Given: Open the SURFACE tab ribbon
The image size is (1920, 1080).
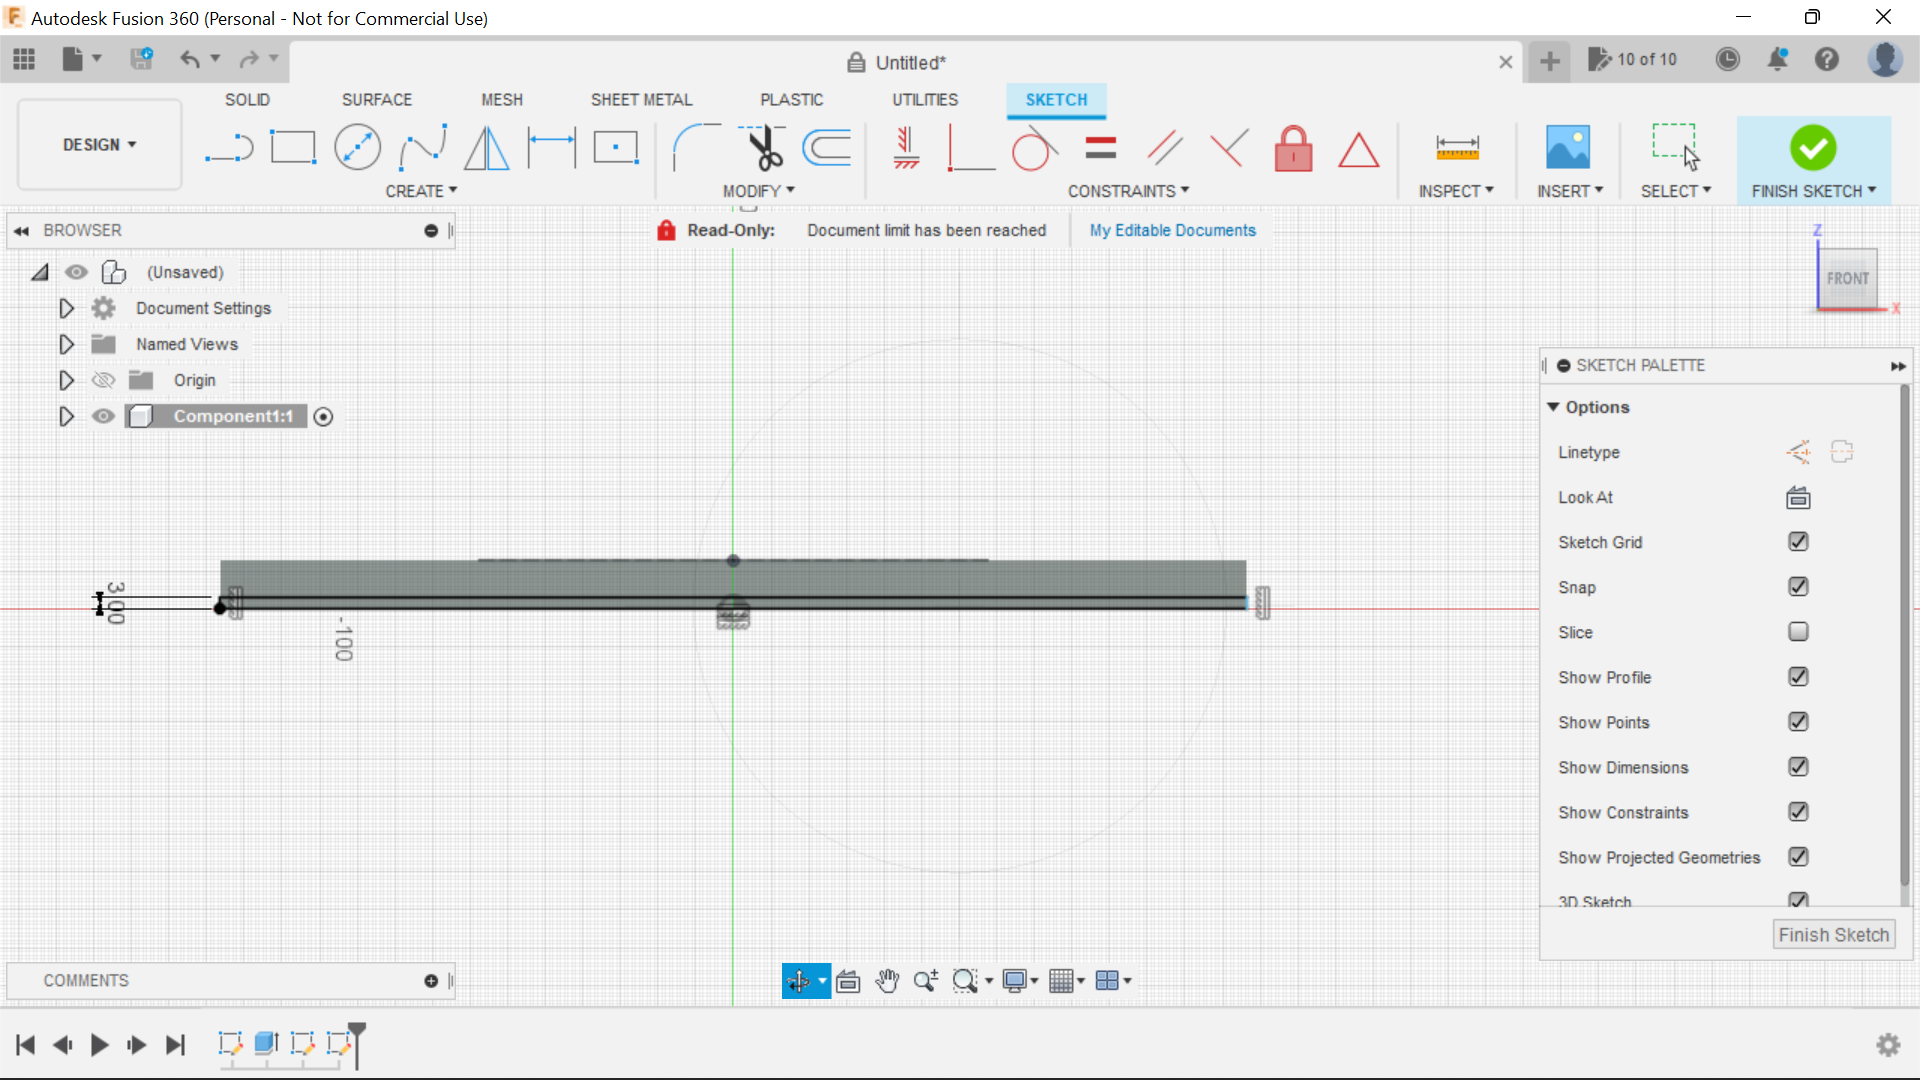Looking at the screenshot, I should tap(376, 99).
